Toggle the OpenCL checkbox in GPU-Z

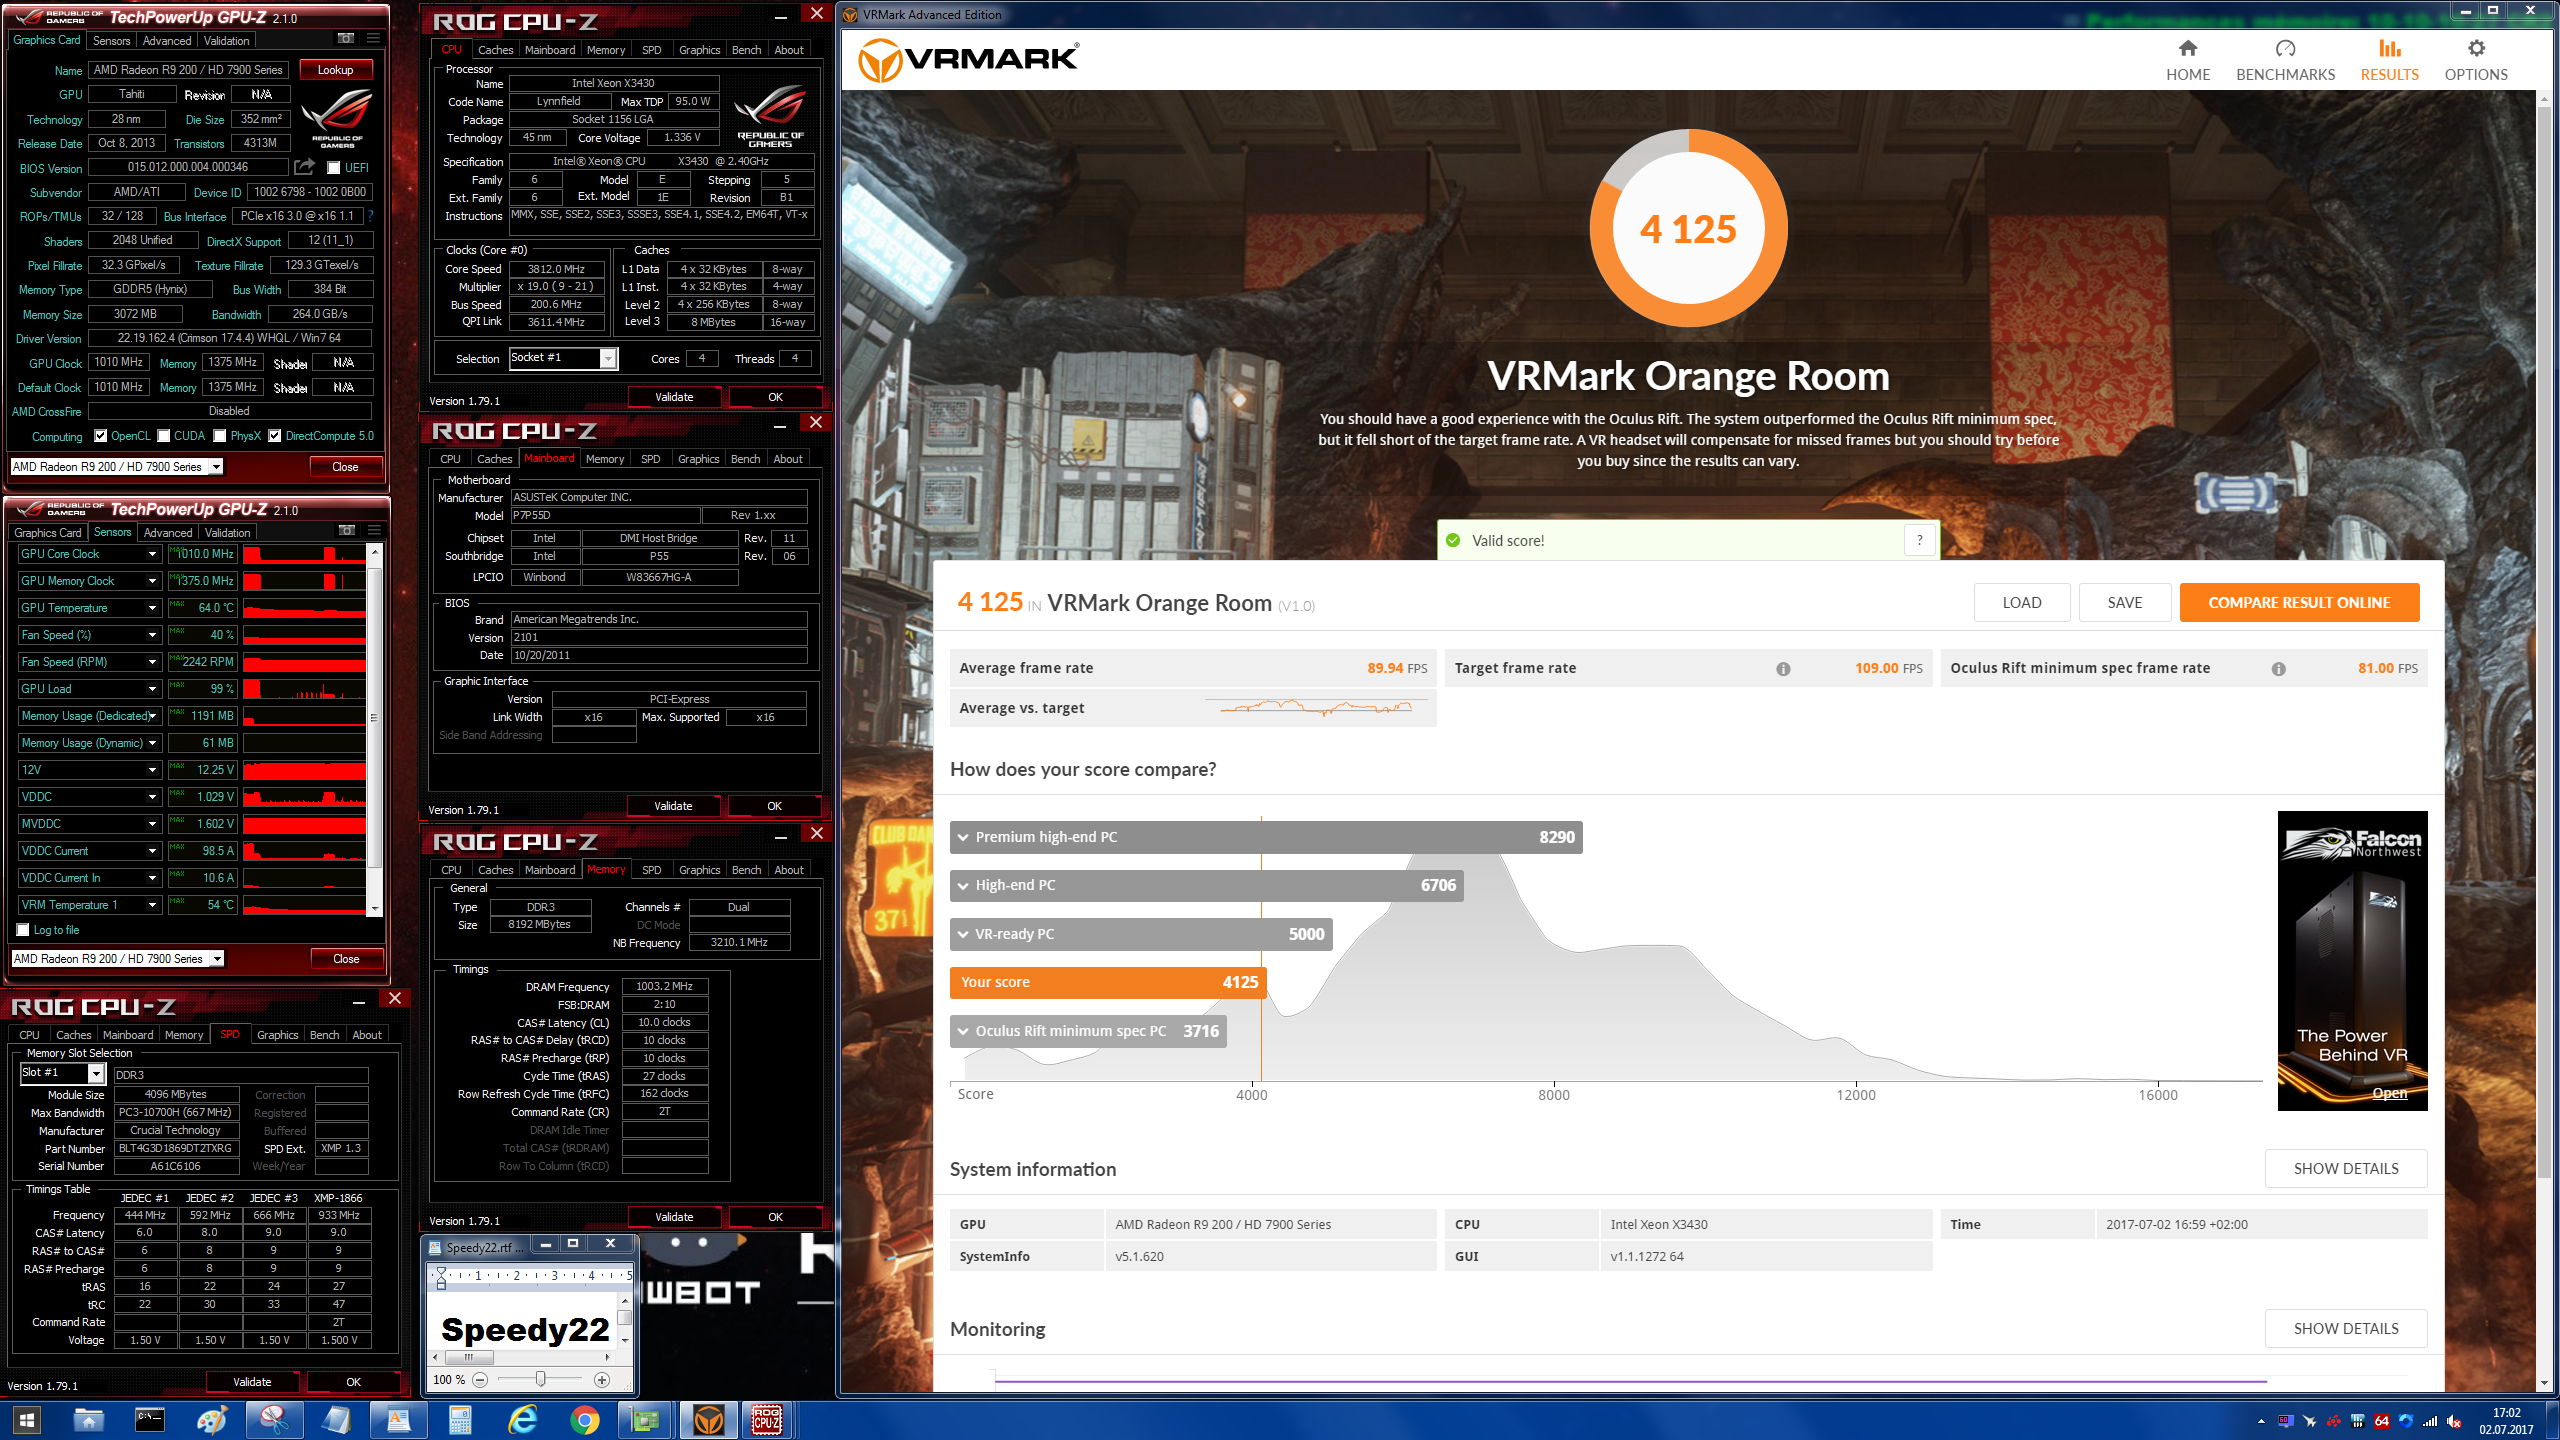100,436
